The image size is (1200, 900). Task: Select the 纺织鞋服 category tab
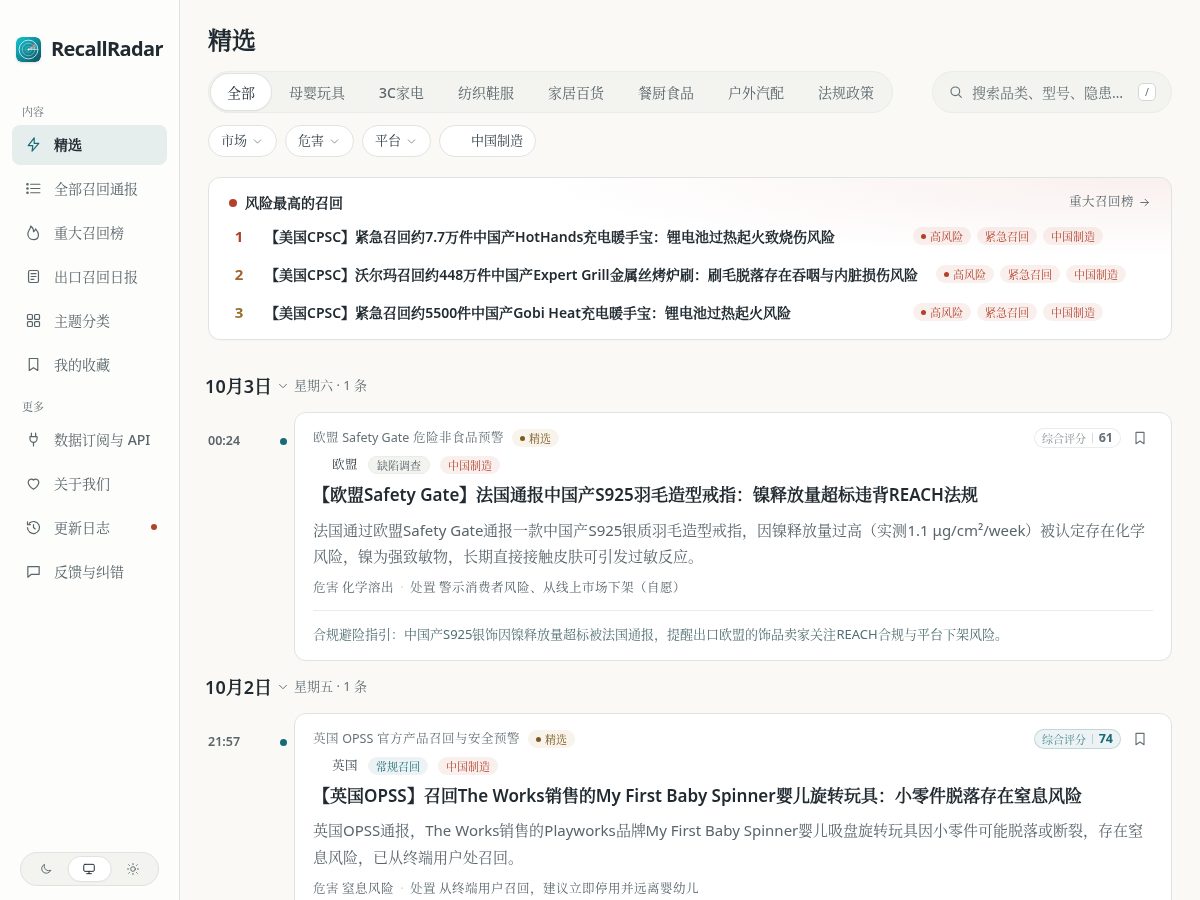(x=486, y=93)
